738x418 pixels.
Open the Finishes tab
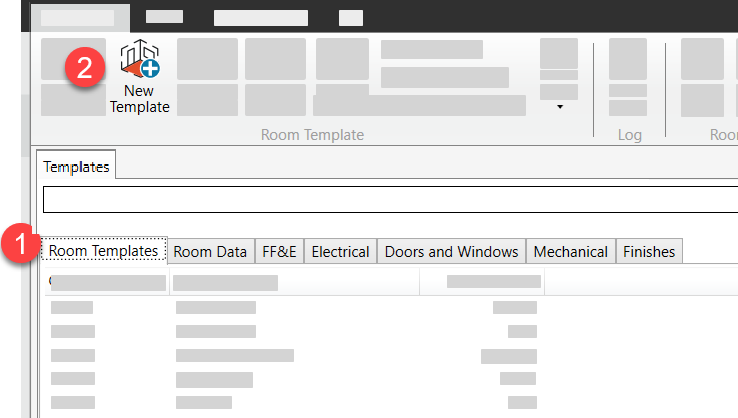coord(649,251)
